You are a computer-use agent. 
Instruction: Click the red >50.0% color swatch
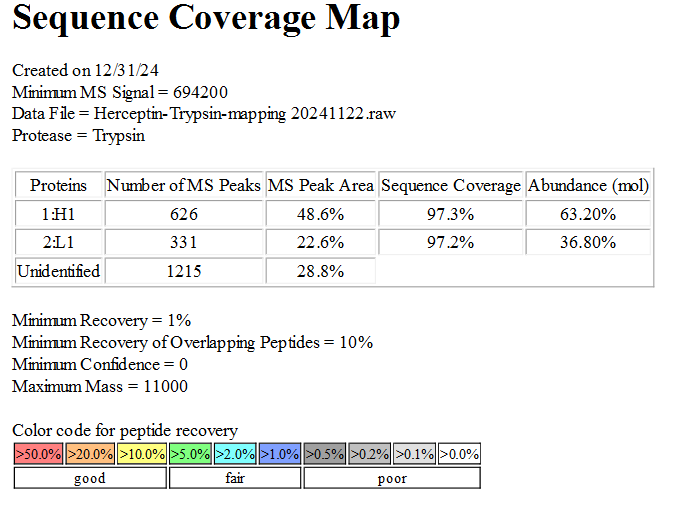tap(39, 454)
